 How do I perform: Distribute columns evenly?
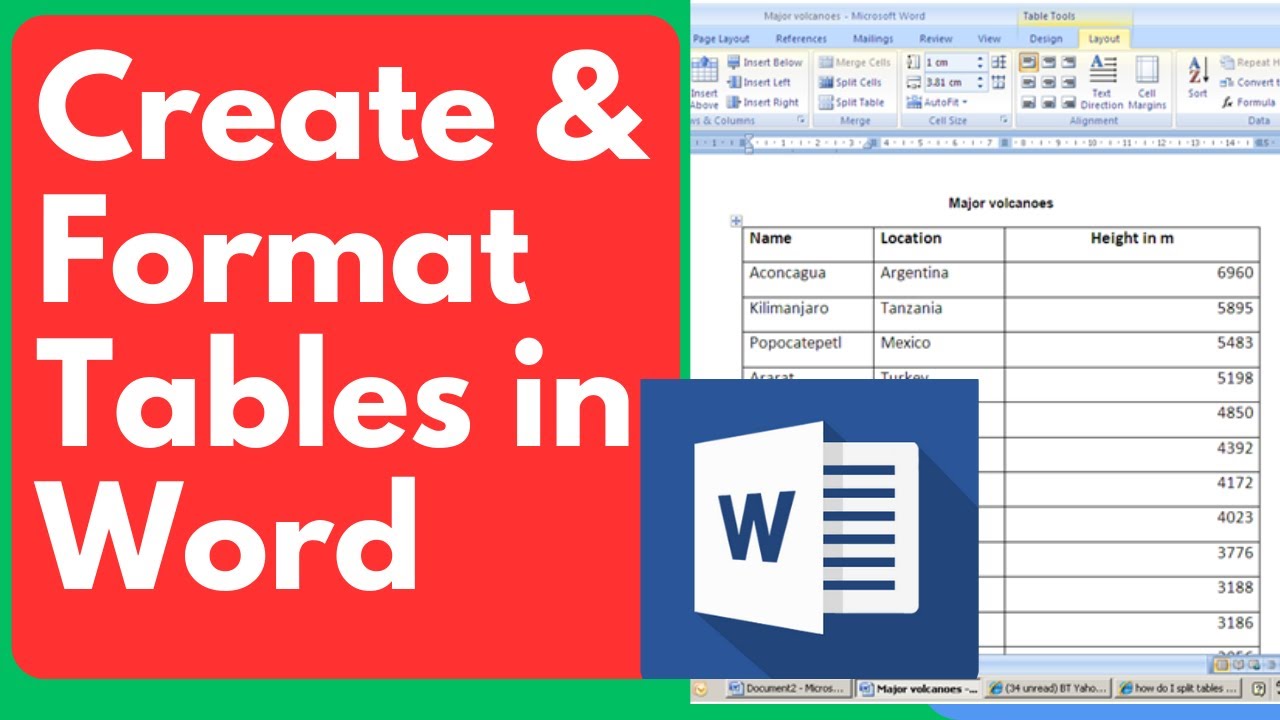[x=999, y=82]
